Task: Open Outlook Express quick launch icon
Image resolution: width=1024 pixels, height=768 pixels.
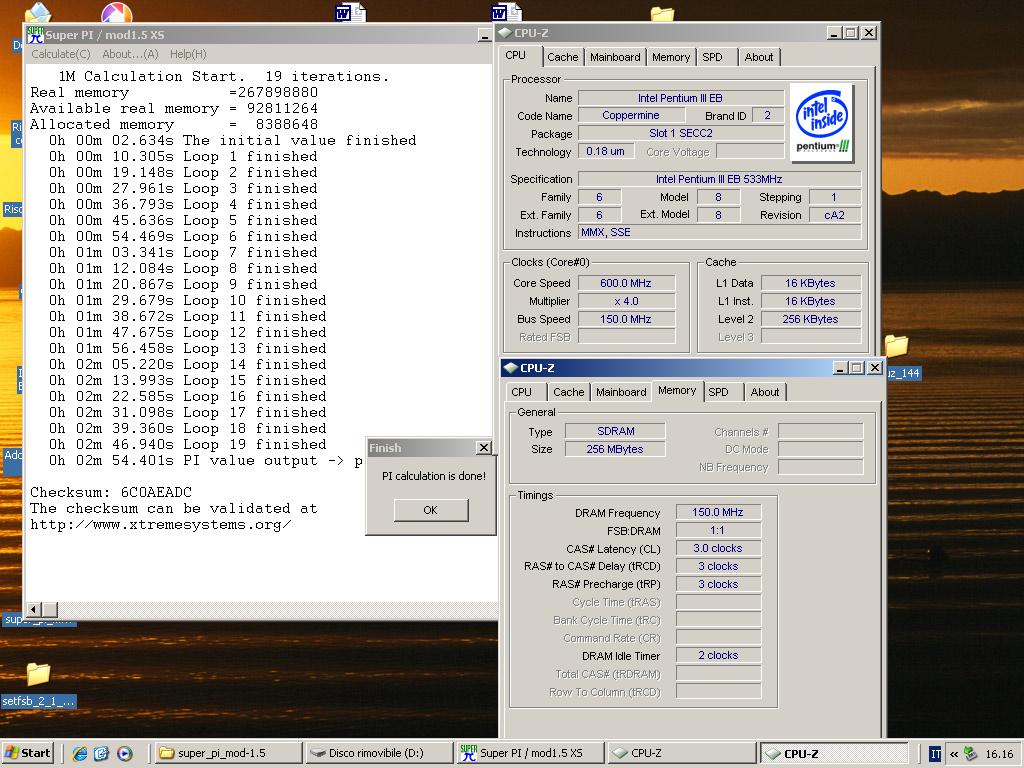Action: 101,753
